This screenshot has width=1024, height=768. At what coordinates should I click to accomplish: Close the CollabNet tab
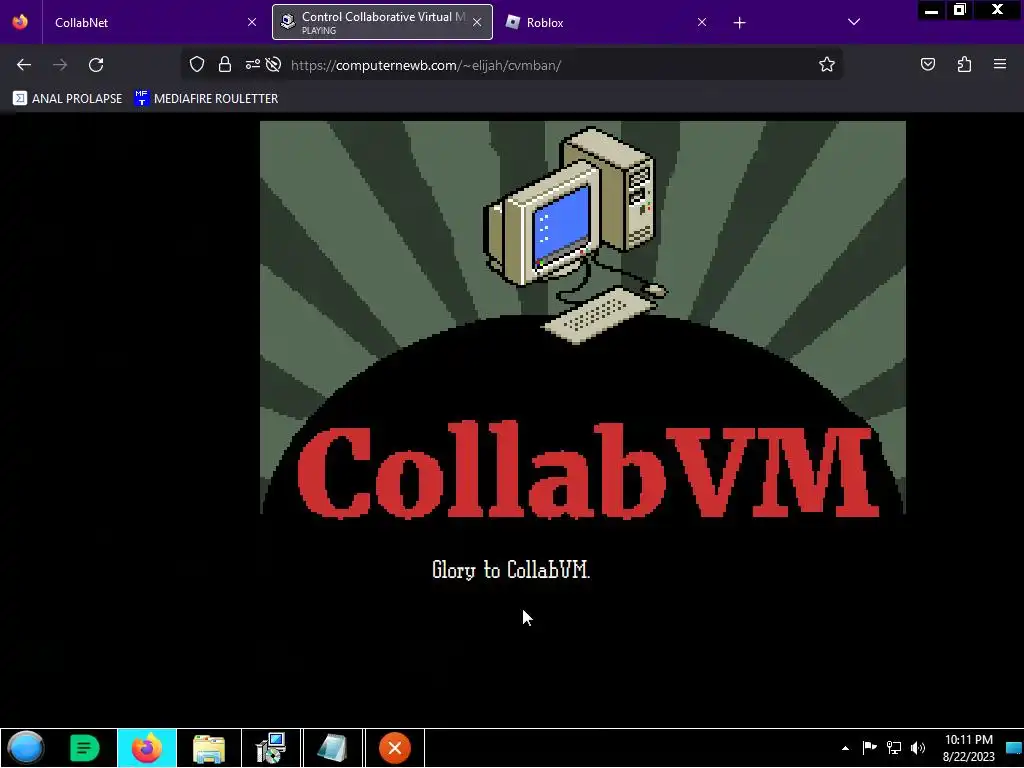click(x=252, y=22)
